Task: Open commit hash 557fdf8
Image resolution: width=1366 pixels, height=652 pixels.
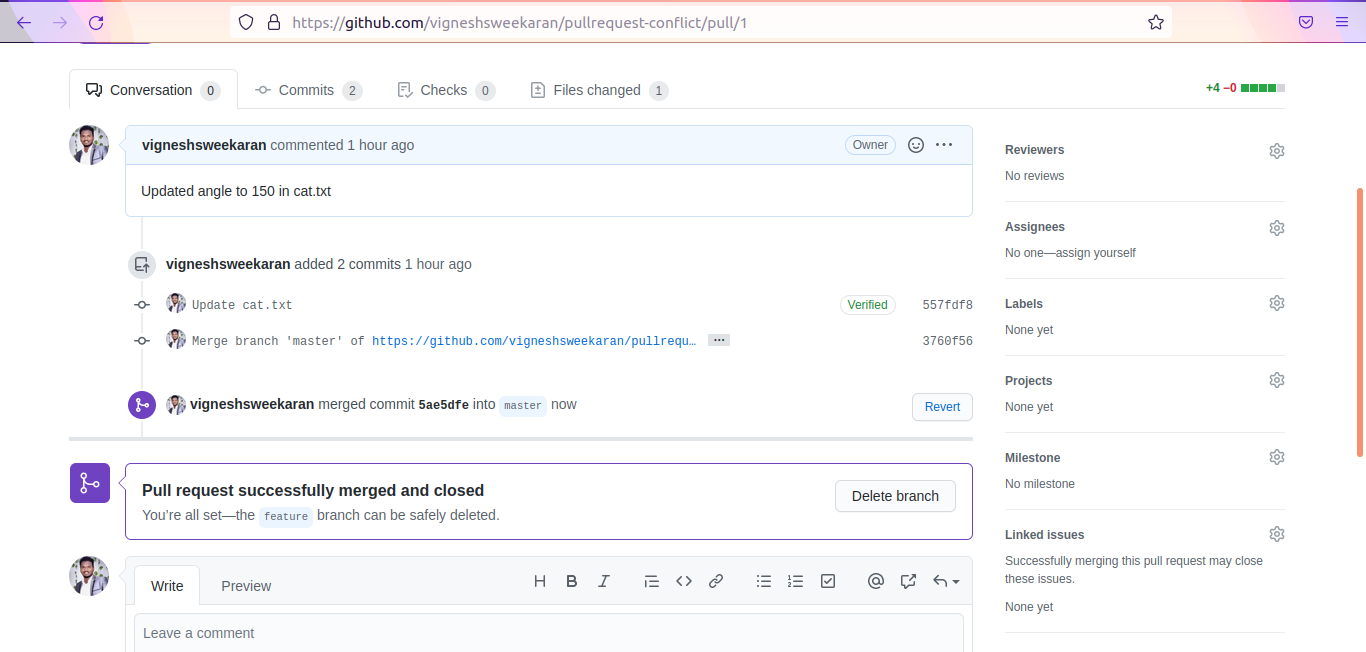Action: pos(947,305)
